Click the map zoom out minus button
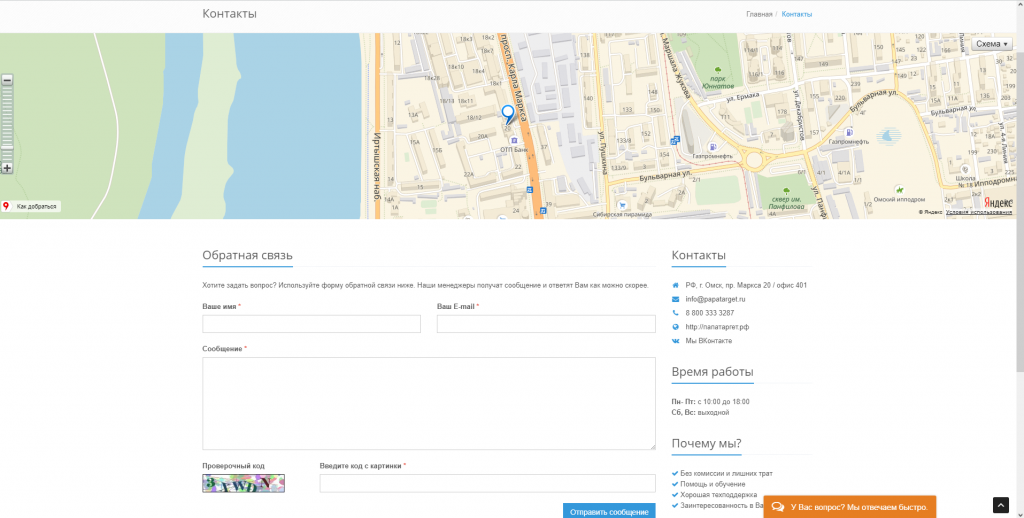 point(7,80)
